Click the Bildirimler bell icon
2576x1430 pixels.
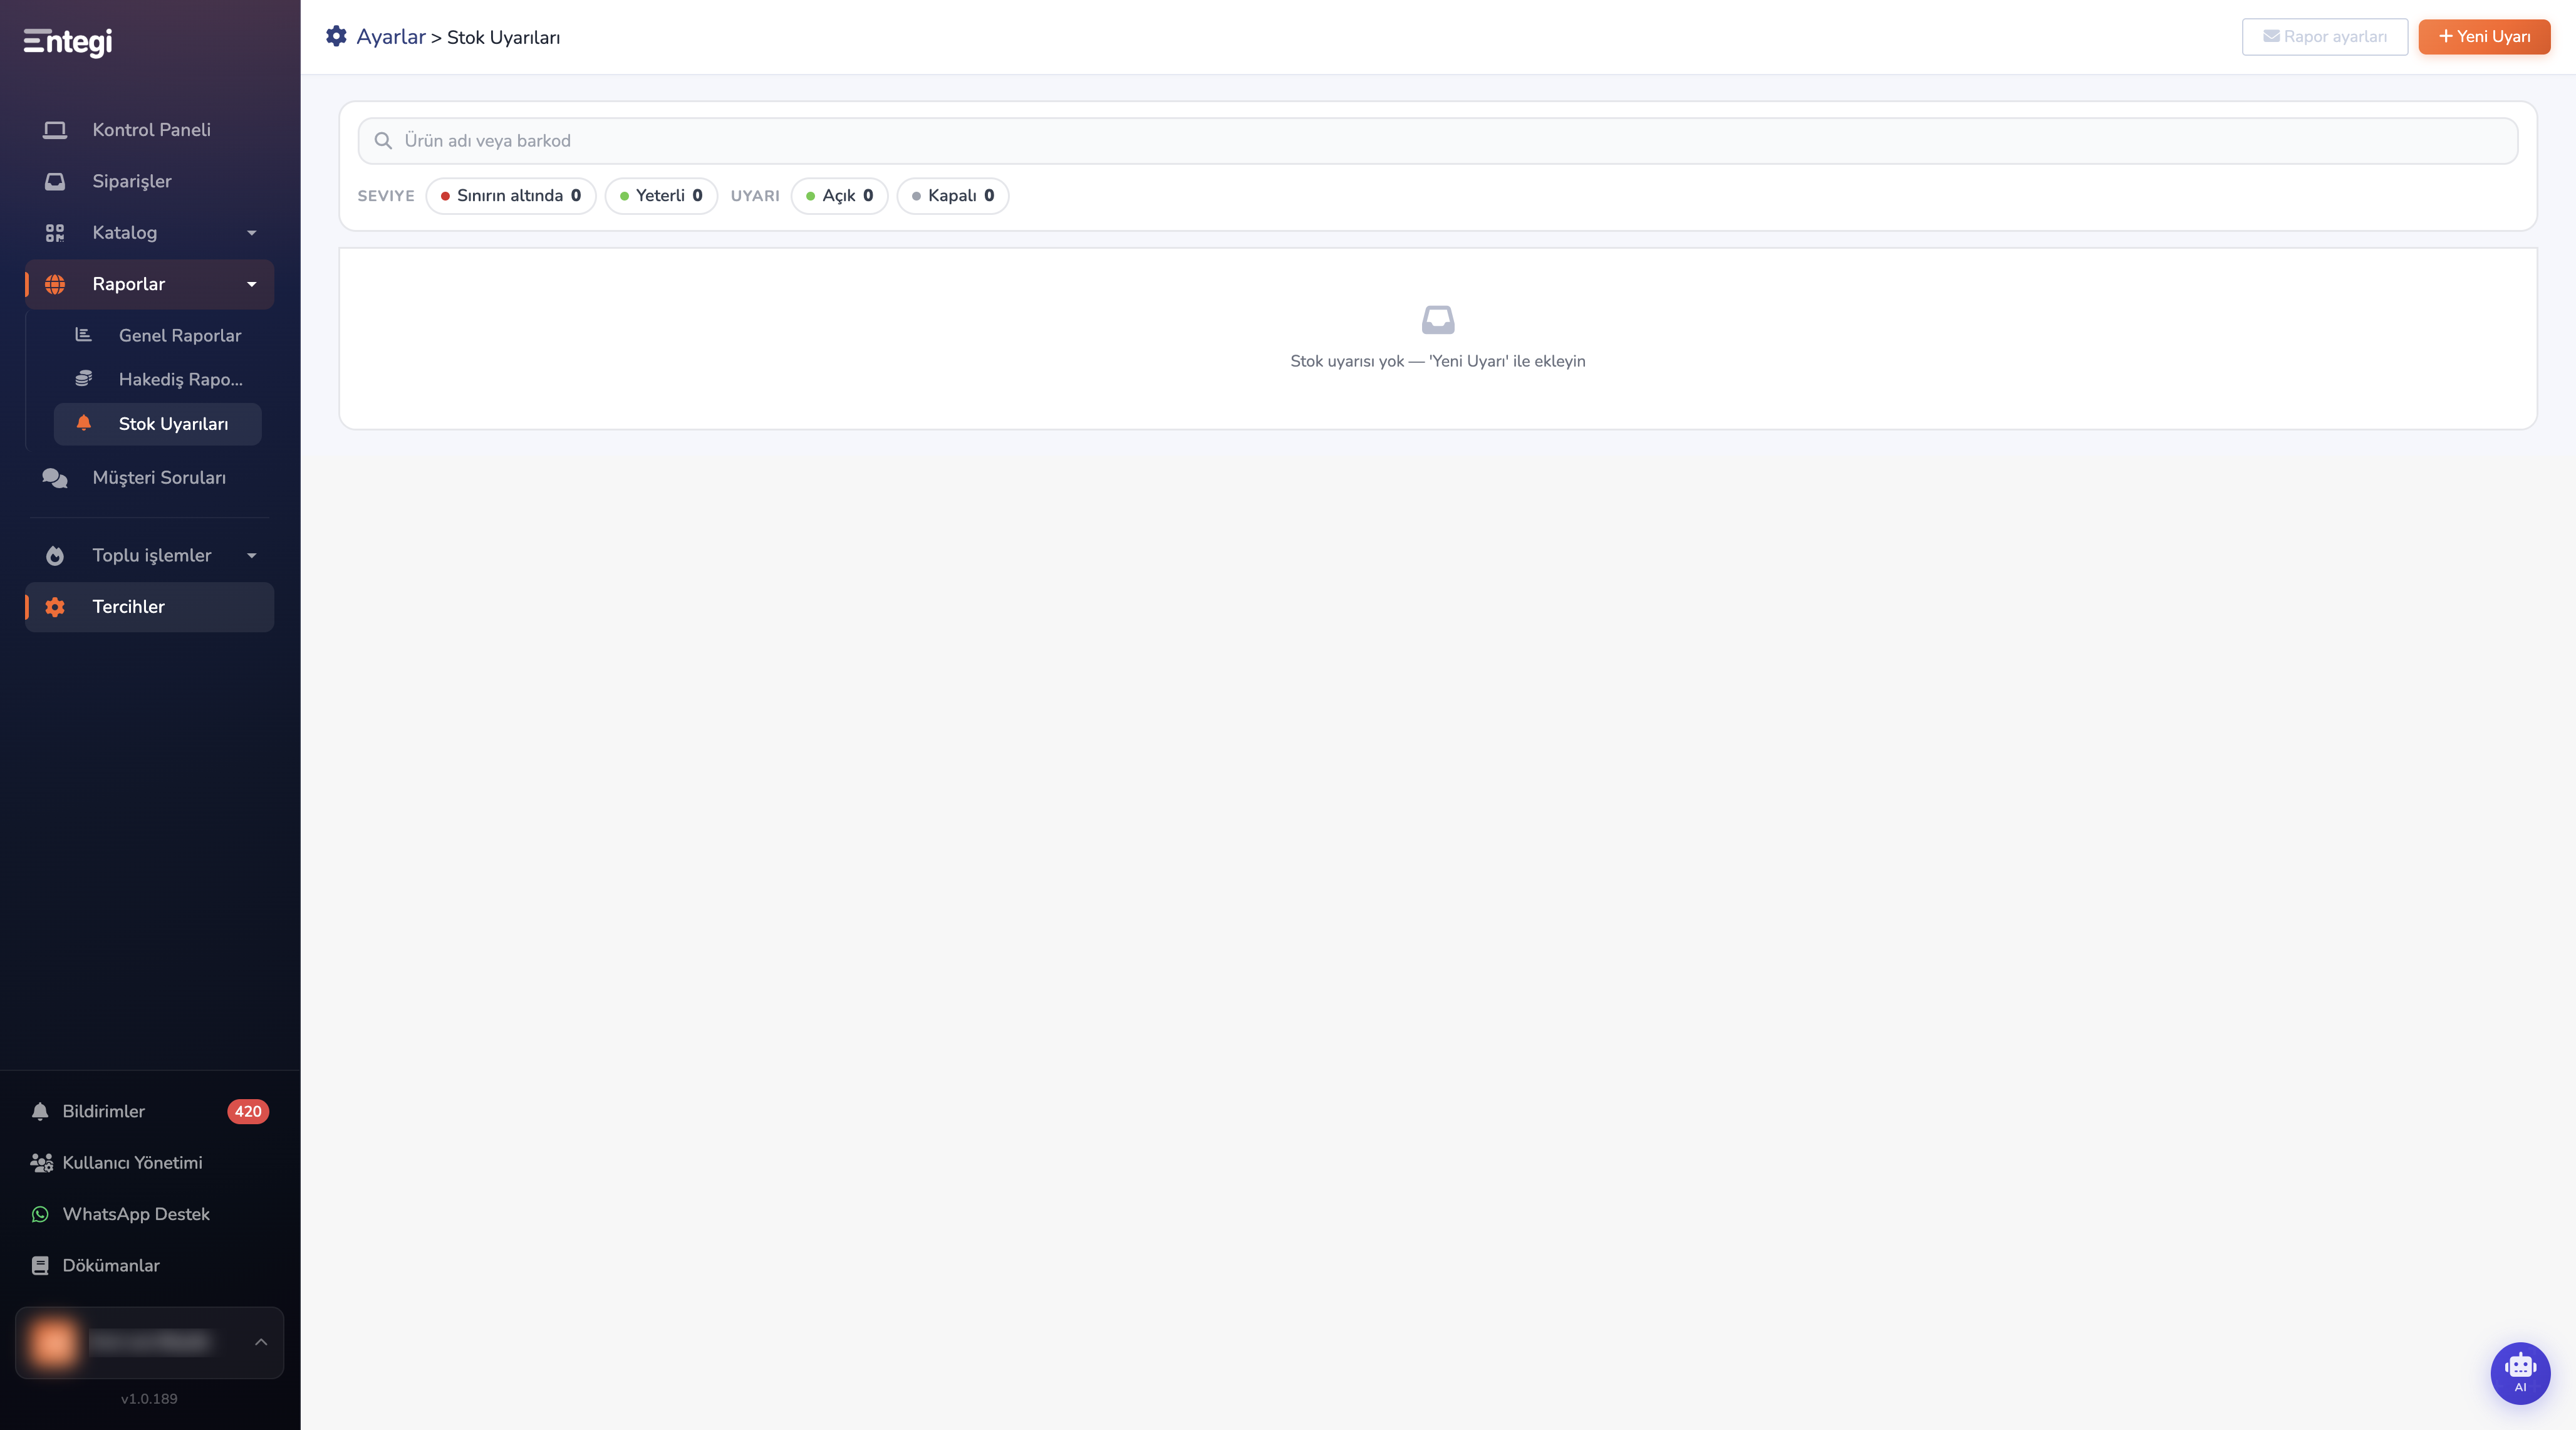(x=40, y=1111)
